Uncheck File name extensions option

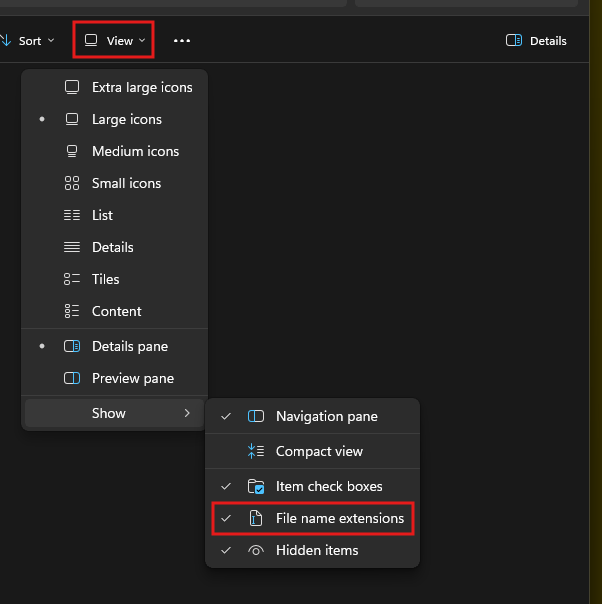339,518
